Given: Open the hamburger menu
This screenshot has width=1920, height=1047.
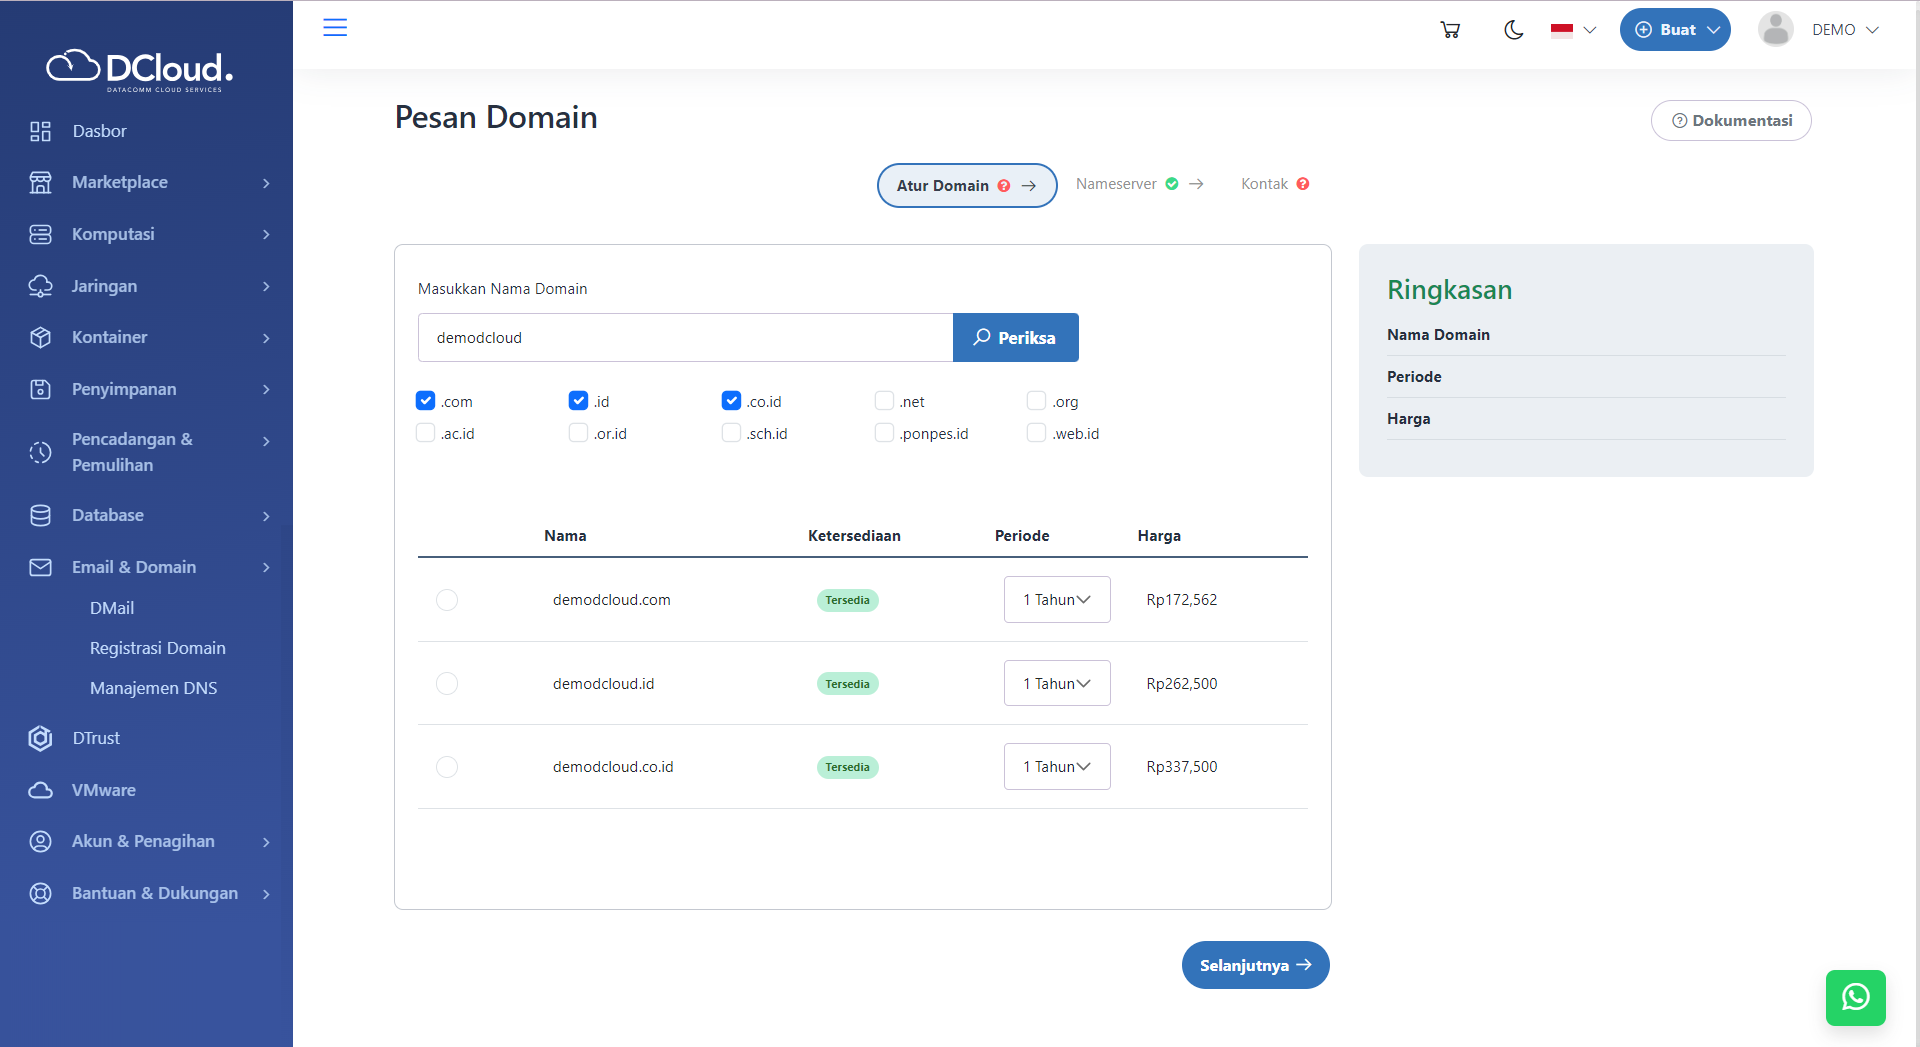Looking at the screenshot, I should (x=335, y=27).
